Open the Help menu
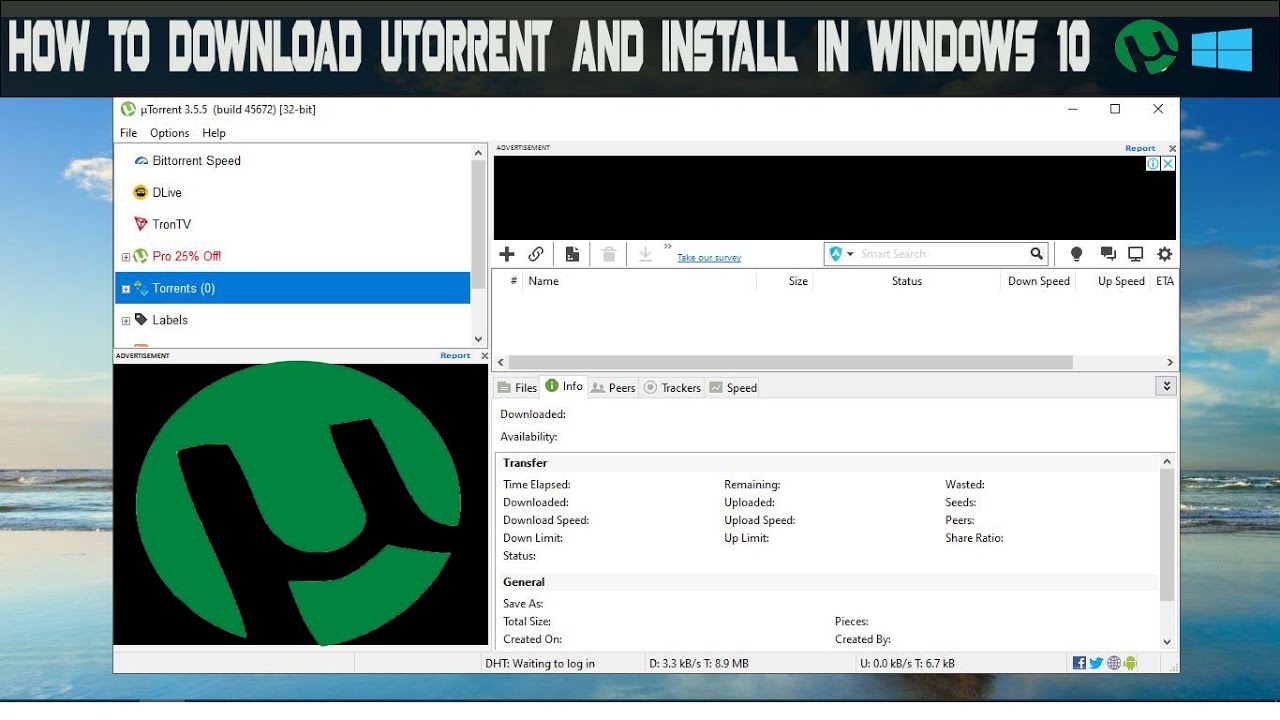This screenshot has height=720, width=1280. (x=214, y=133)
